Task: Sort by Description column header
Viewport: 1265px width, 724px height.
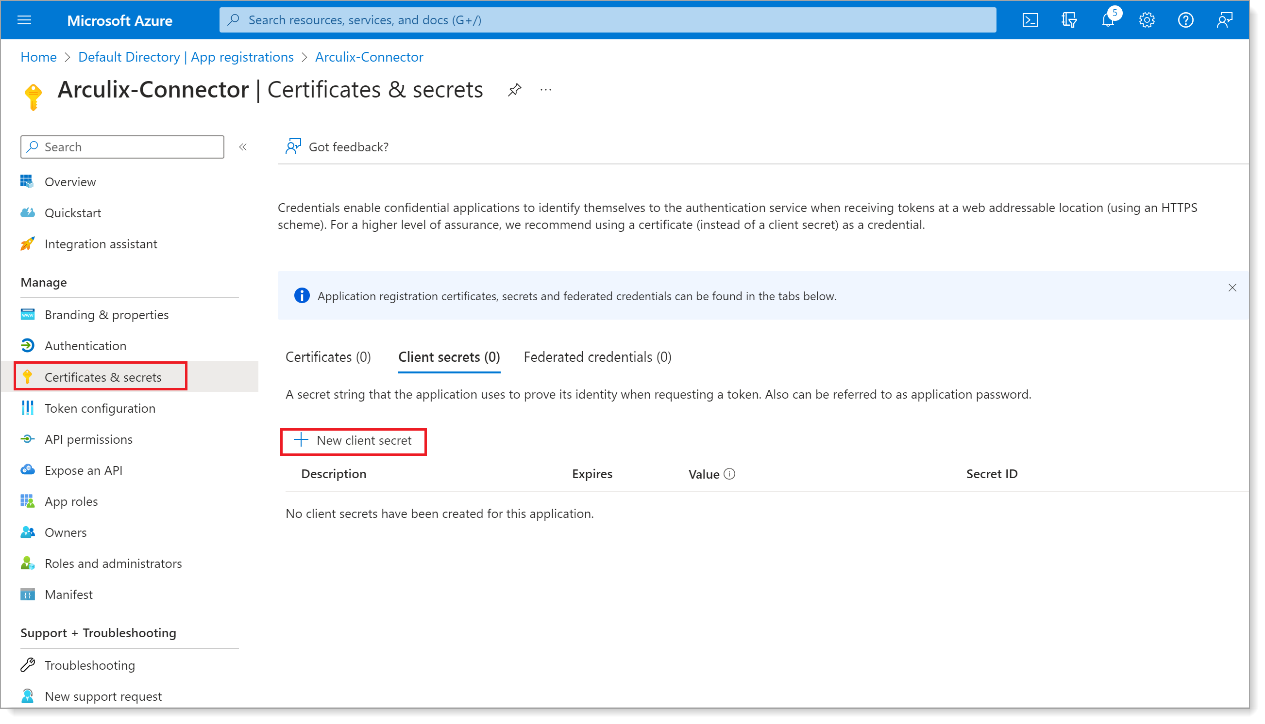Action: click(x=334, y=474)
